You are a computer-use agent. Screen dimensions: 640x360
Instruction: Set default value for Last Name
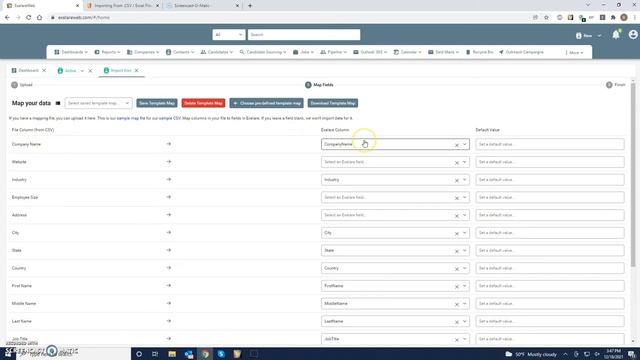550,322
